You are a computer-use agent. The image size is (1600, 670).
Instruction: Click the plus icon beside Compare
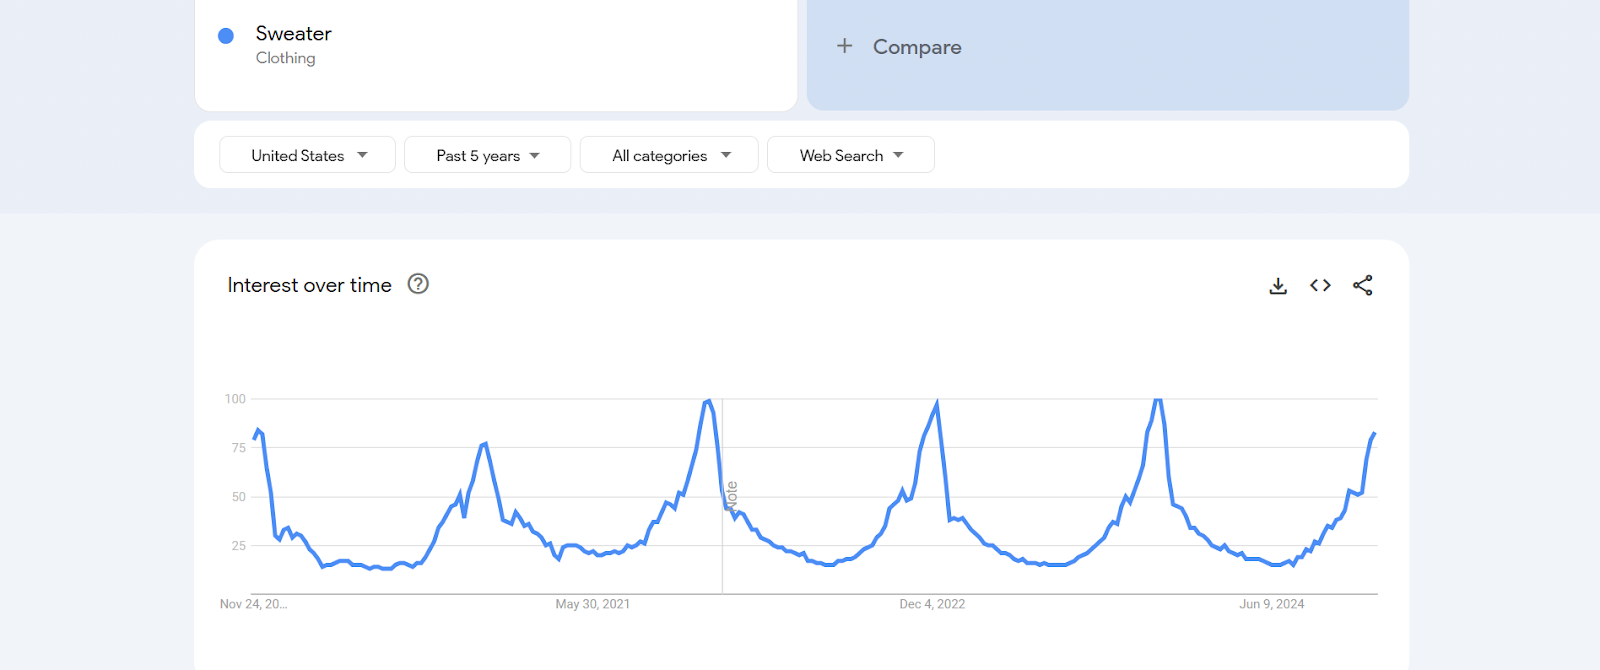click(845, 46)
